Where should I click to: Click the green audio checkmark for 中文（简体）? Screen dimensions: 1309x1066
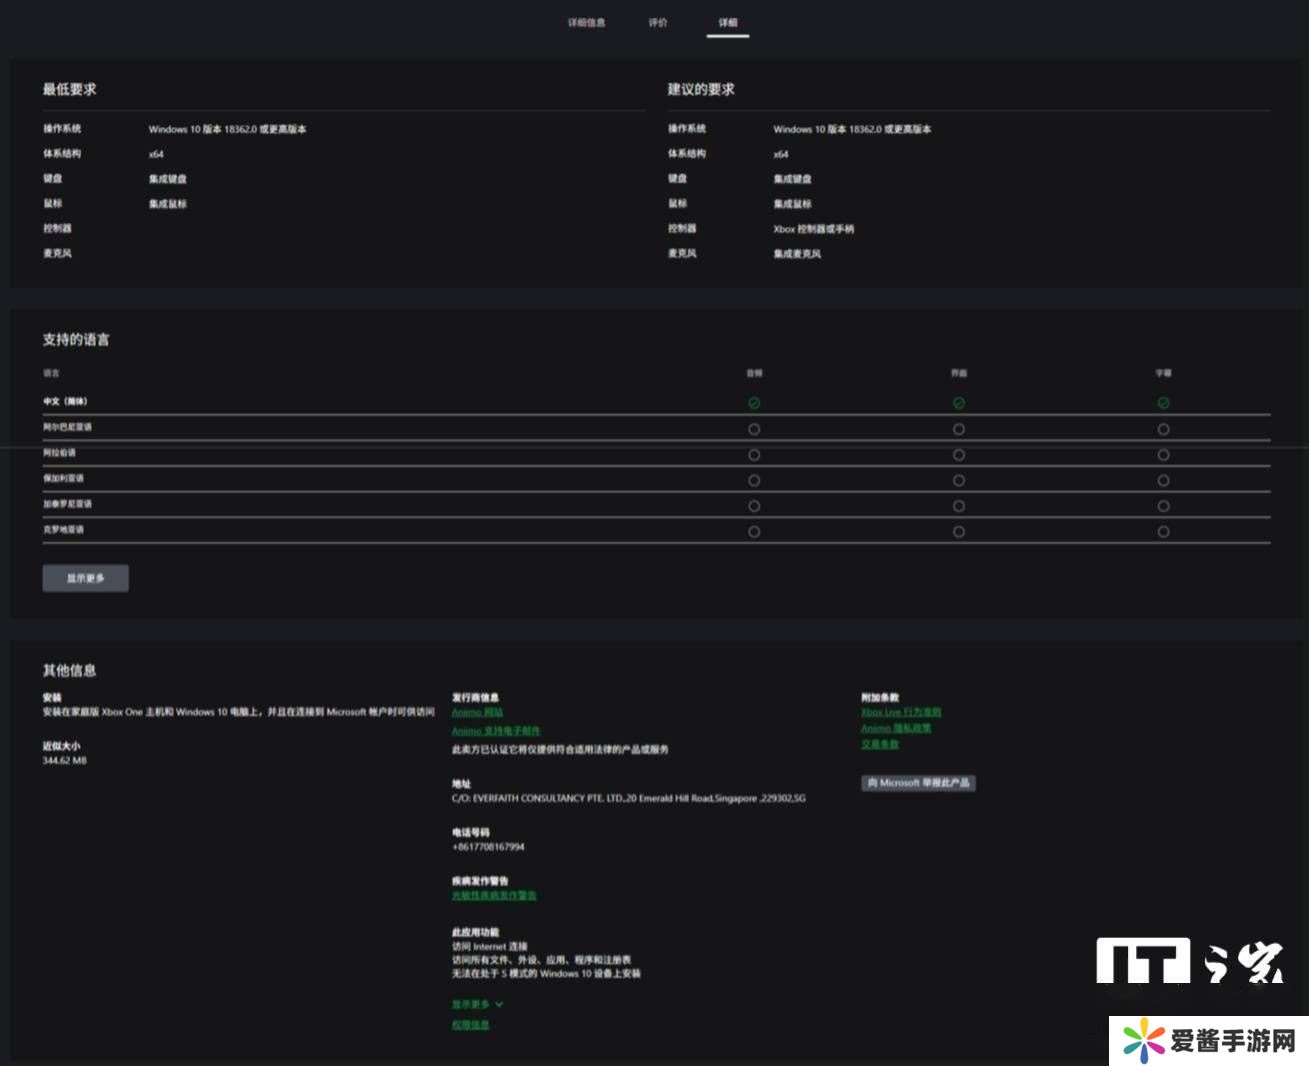(x=754, y=403)
